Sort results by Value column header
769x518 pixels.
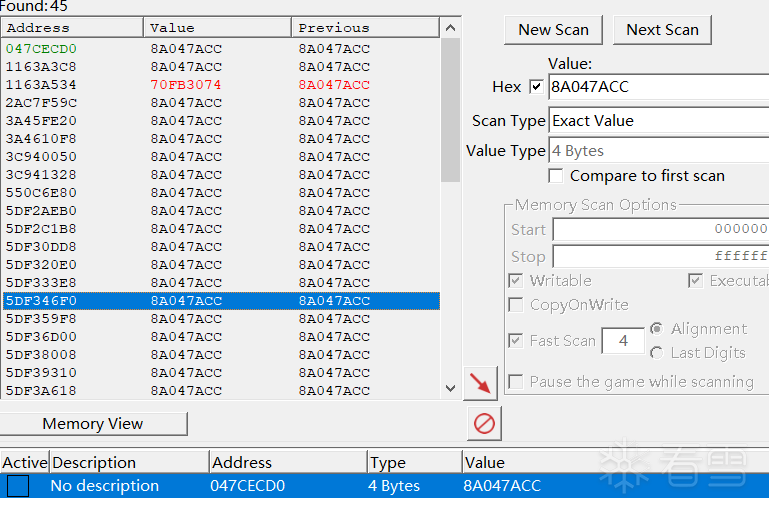point(218,27)
